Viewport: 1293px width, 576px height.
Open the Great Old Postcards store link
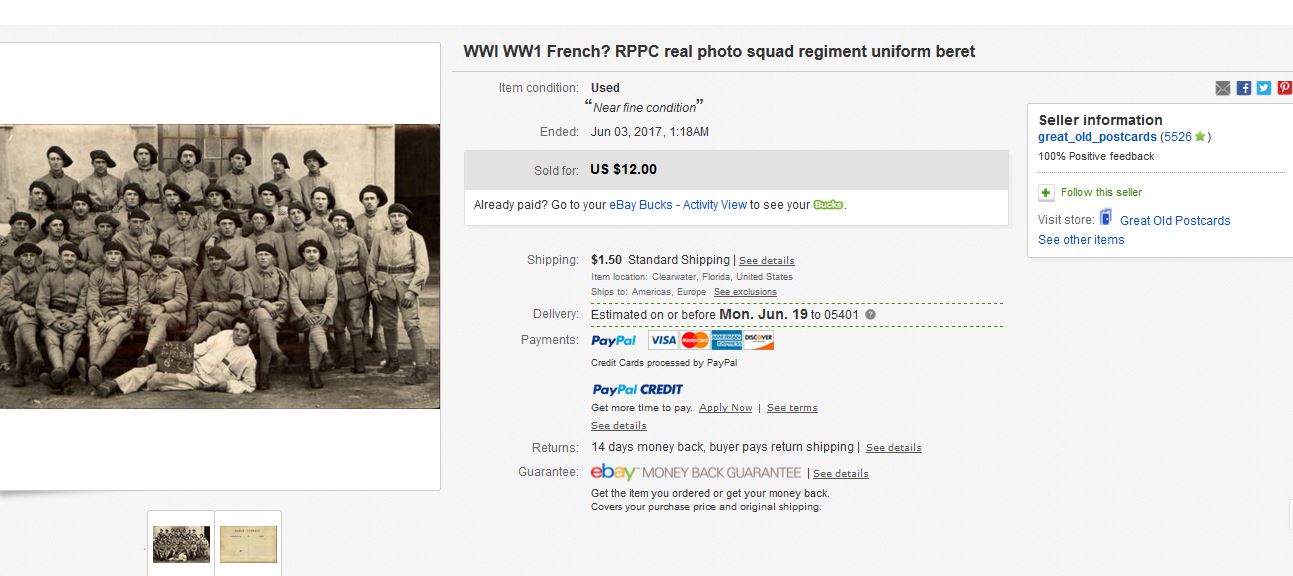point(1175,221)
